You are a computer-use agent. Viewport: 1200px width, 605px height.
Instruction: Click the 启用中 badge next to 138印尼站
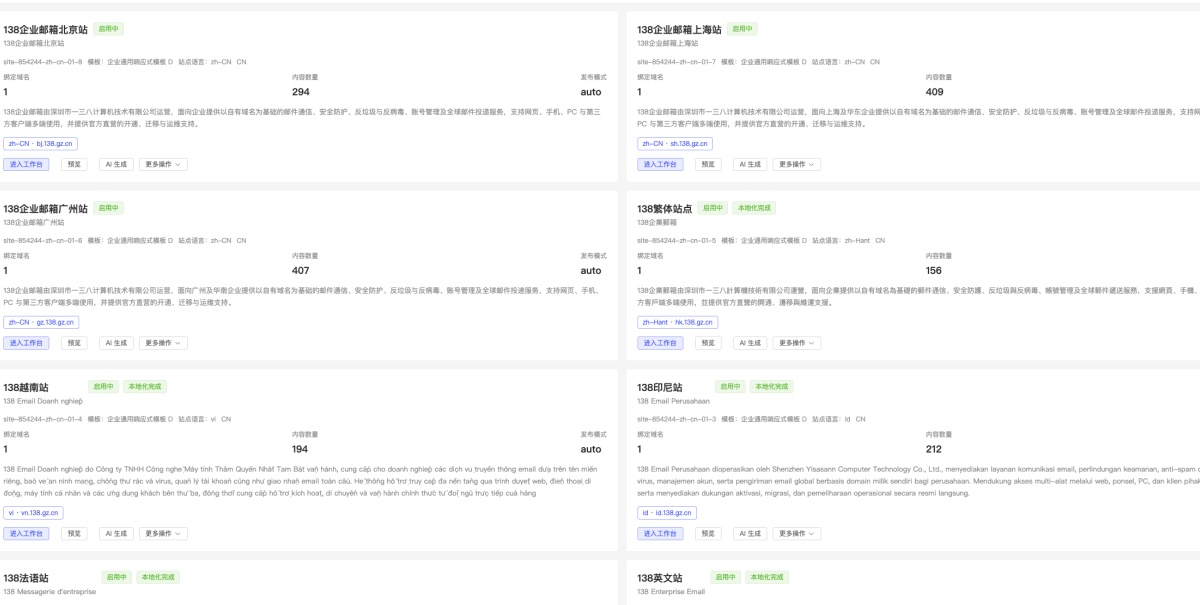(x=731, y=386)
